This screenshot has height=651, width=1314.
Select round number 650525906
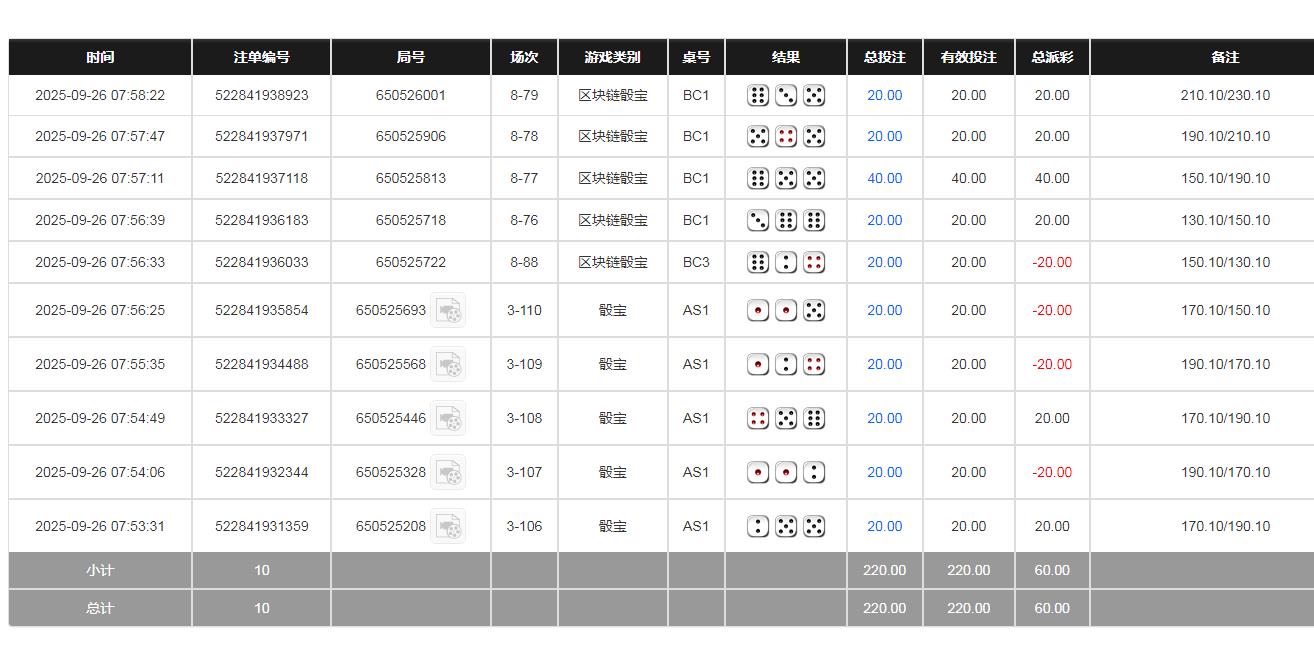(411, 137)
